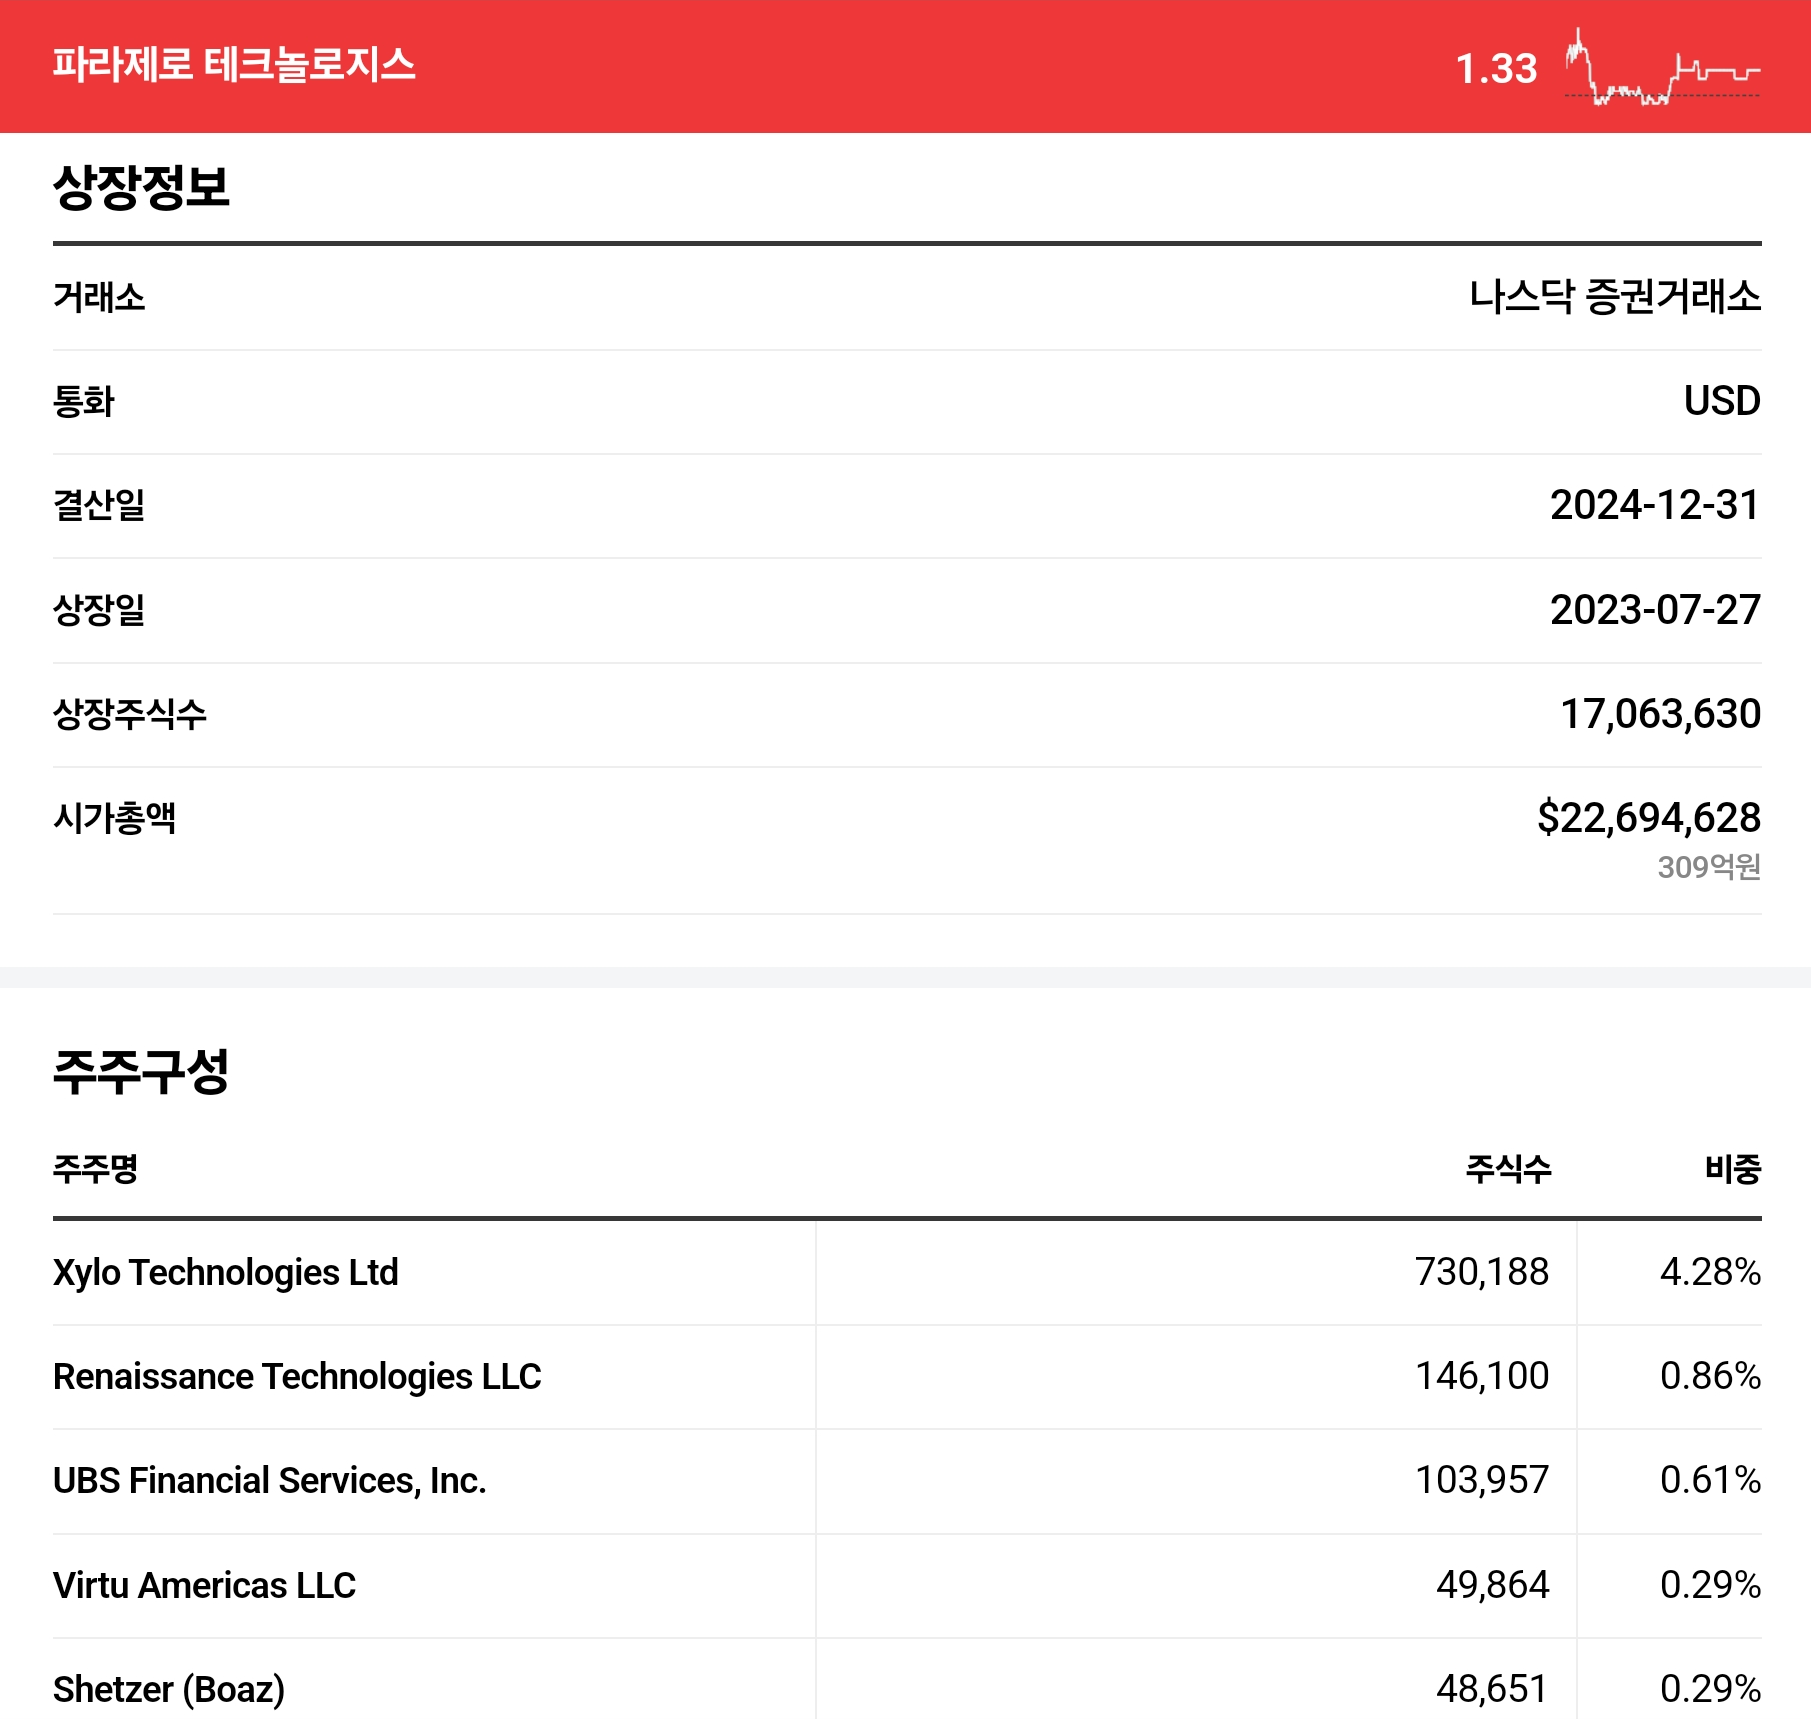Click the current price 1.33

1496,69
